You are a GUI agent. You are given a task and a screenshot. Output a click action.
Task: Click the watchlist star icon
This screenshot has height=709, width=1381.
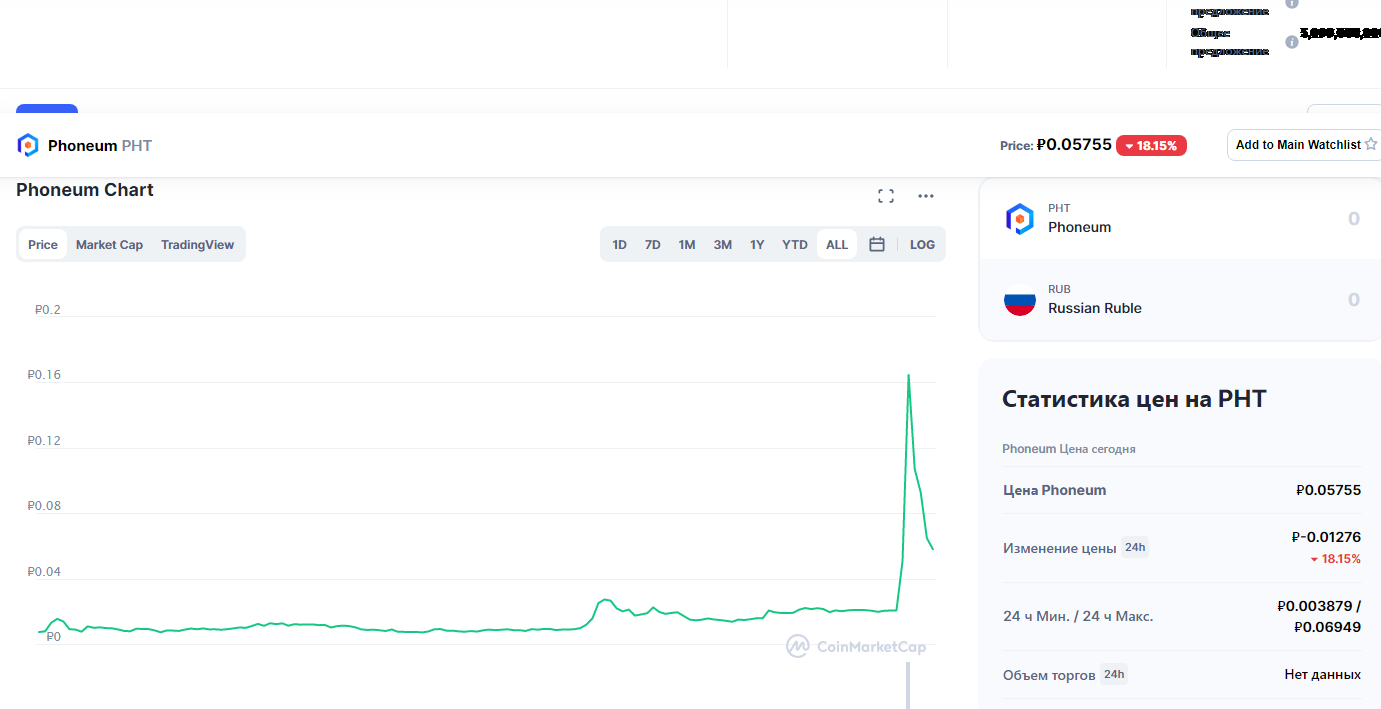click(x=1371, y=145)
